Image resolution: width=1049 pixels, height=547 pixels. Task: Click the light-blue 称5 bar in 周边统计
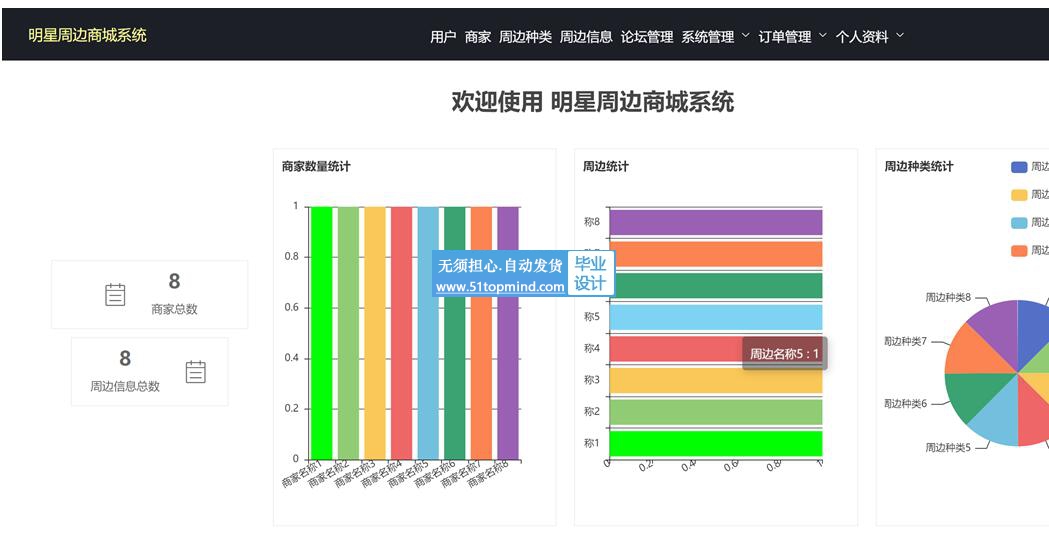716,317
